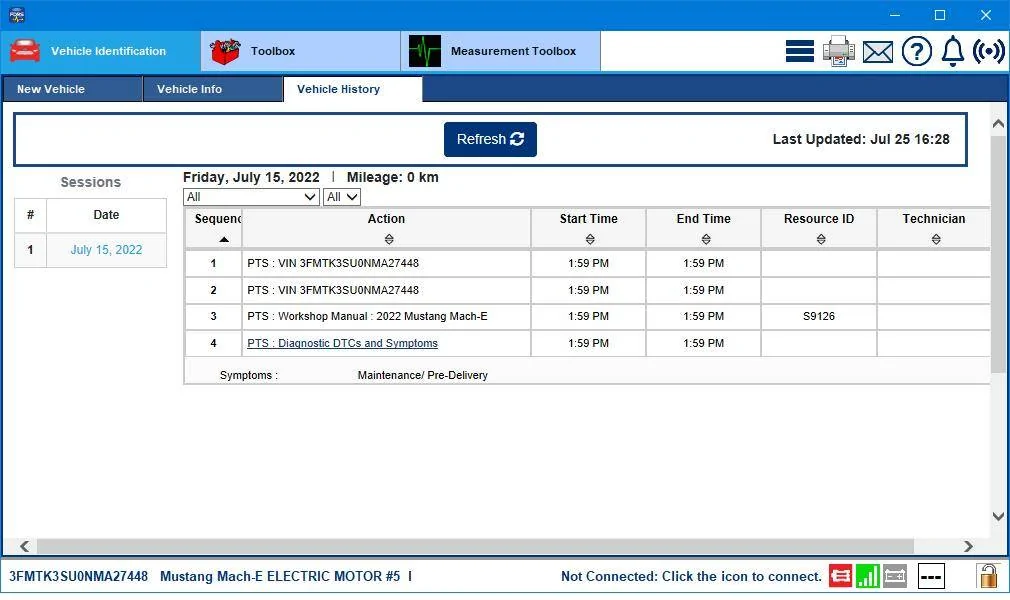Open the Vehicle Info subtab

213,89
